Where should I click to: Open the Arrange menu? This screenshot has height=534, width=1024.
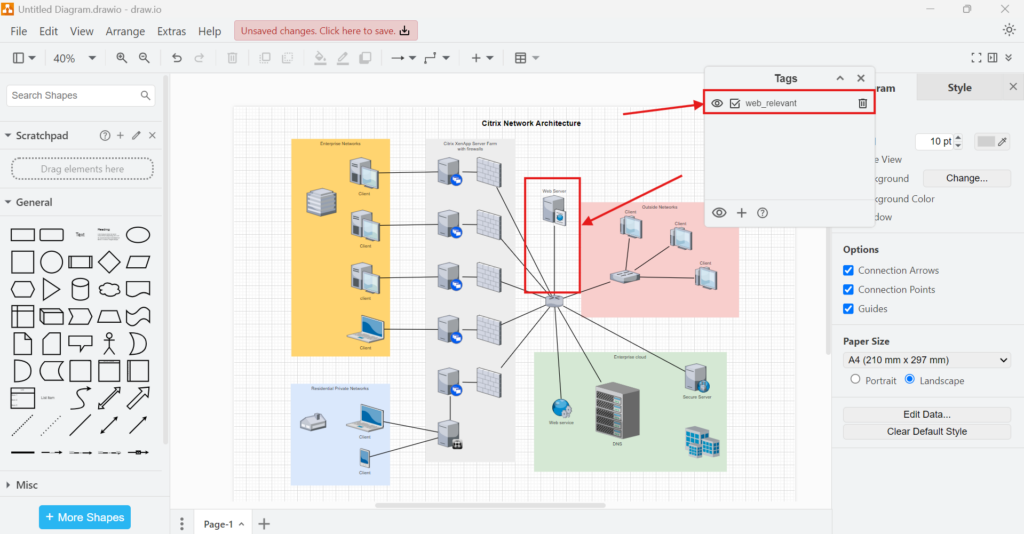[125, 31]
